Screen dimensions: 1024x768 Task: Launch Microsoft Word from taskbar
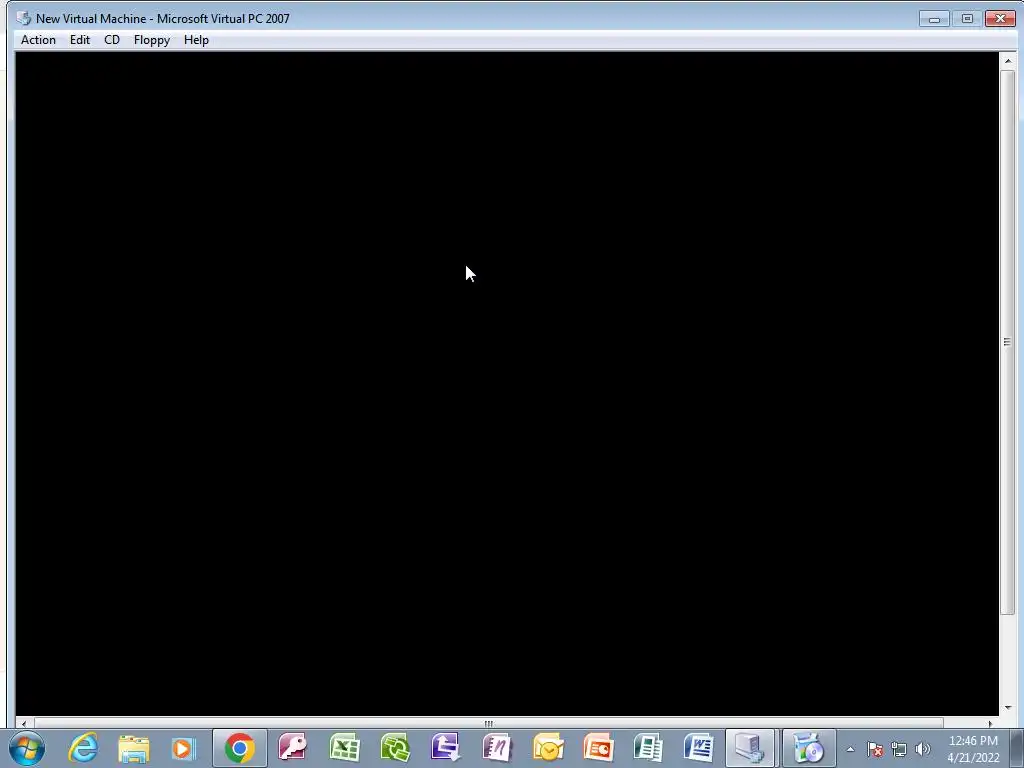click(x=699, y=748)
